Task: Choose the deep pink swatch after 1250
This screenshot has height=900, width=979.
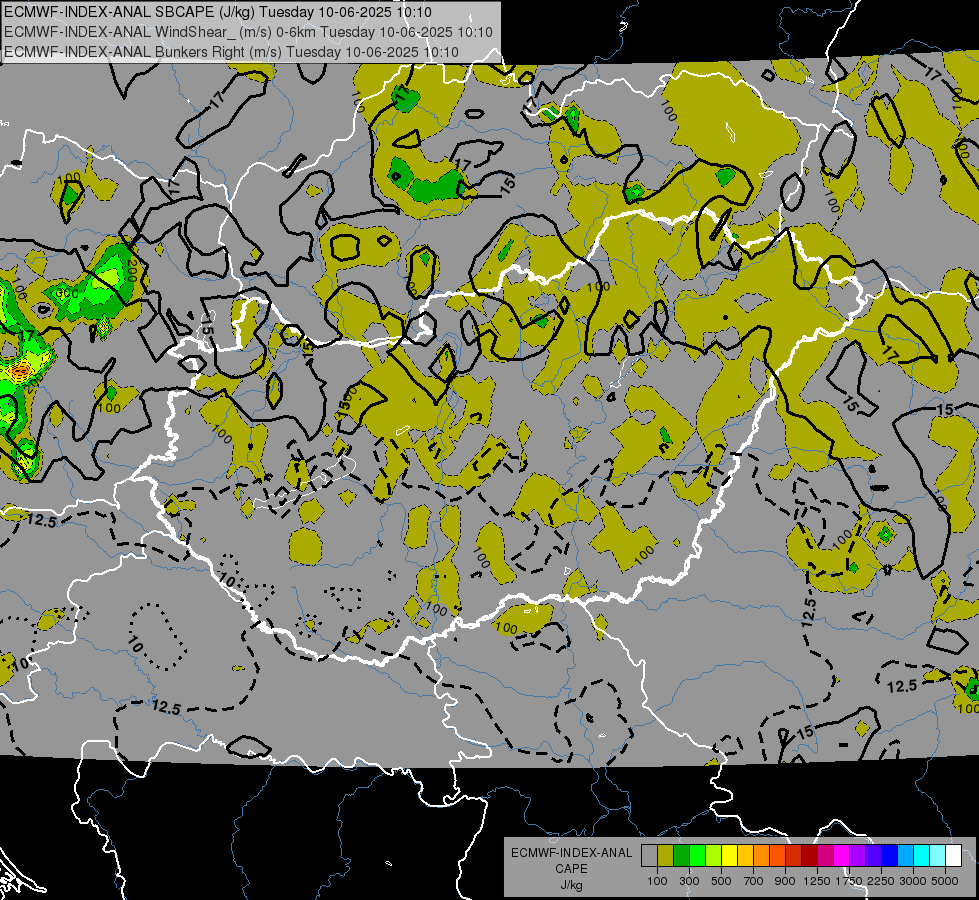Action: click(x=825, y=855)
